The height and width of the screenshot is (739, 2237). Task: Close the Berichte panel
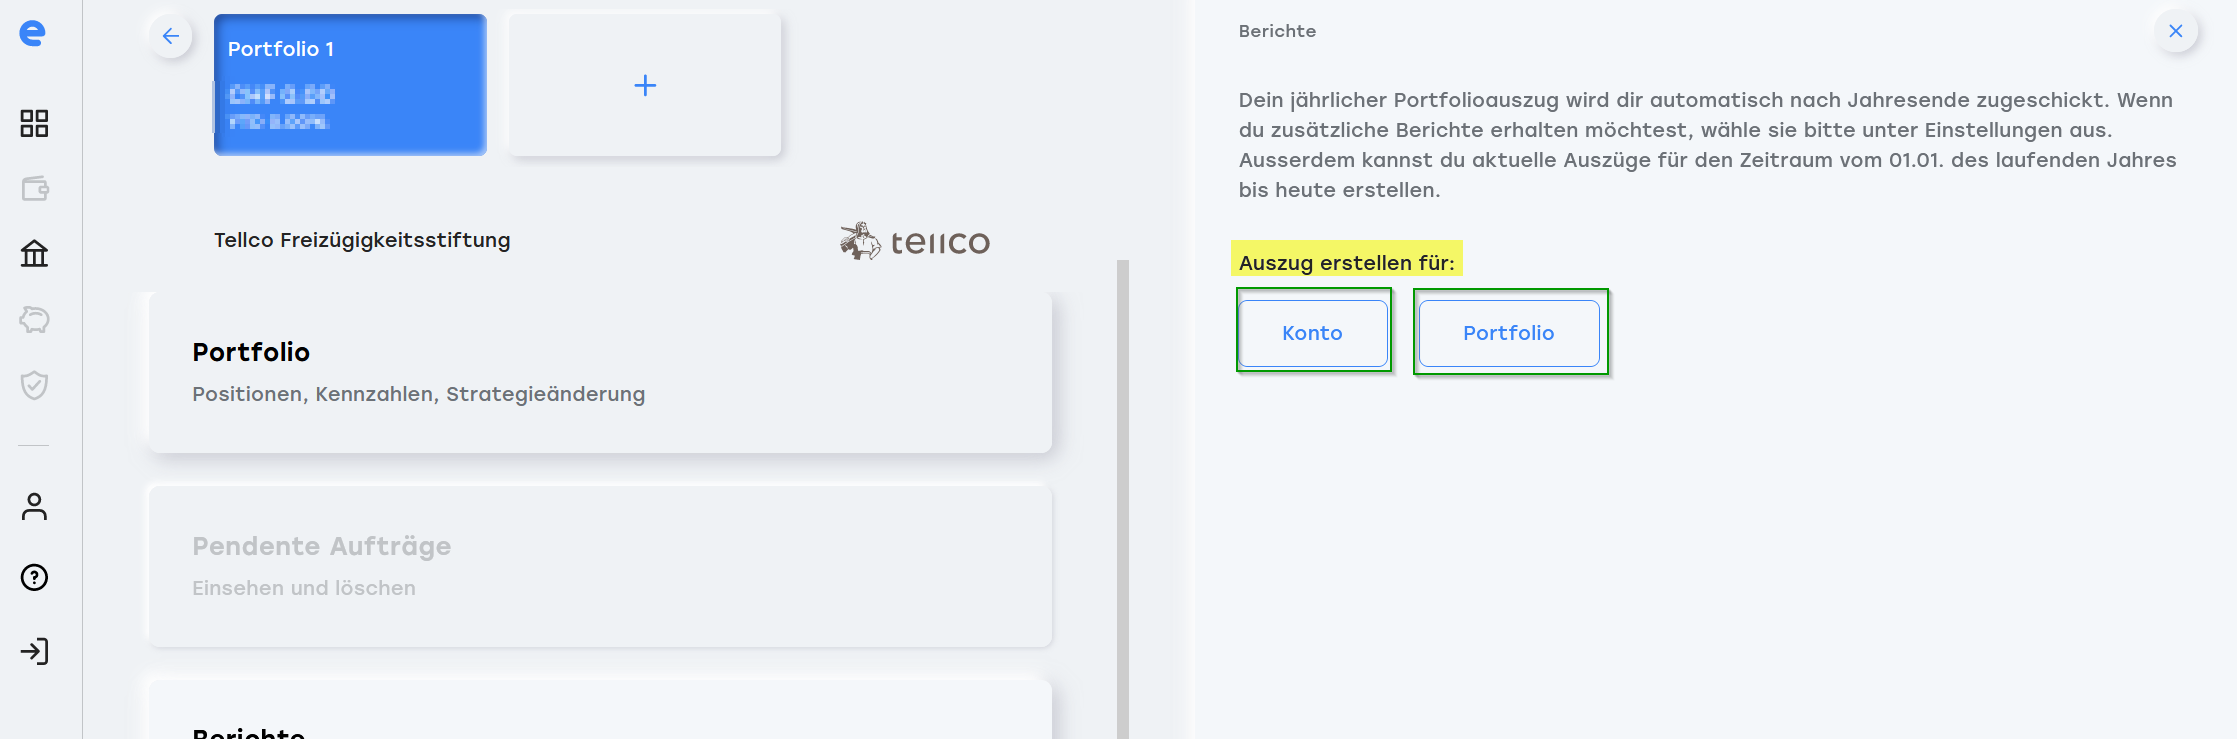2175,31
